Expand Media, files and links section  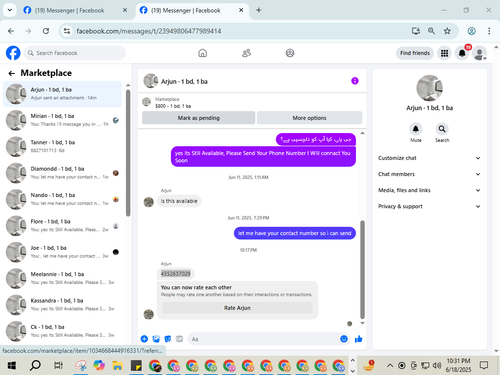[x=429, y=190]
